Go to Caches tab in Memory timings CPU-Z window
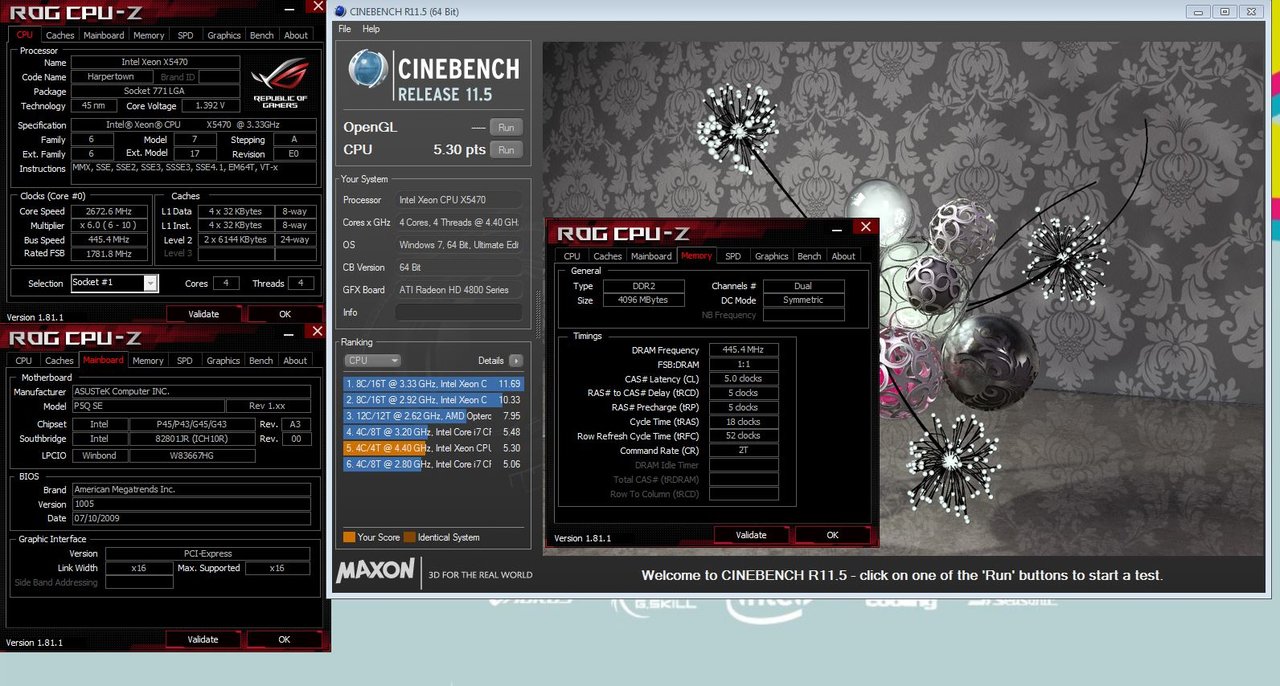 [608, 256]
